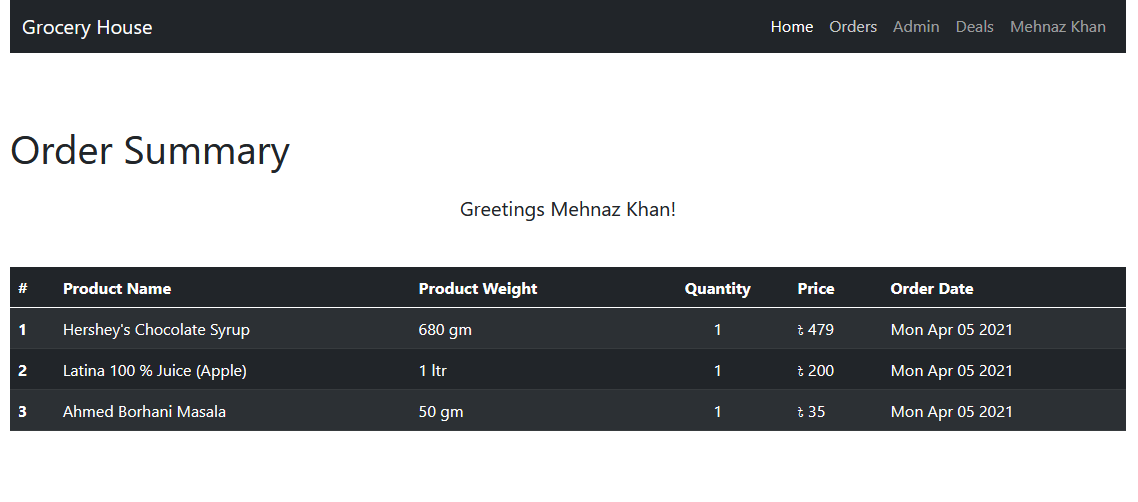1138x502 pixels.
Task: Click the Product Weight column header
Action: (477, 289)
